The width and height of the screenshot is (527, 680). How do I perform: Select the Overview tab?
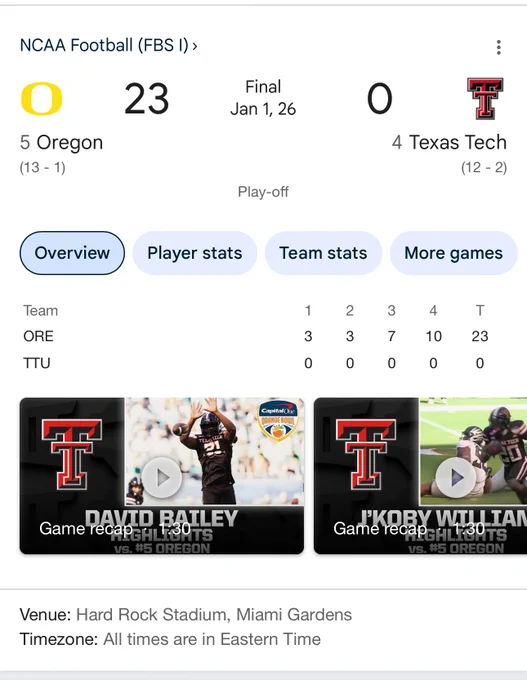coord(72,253)
